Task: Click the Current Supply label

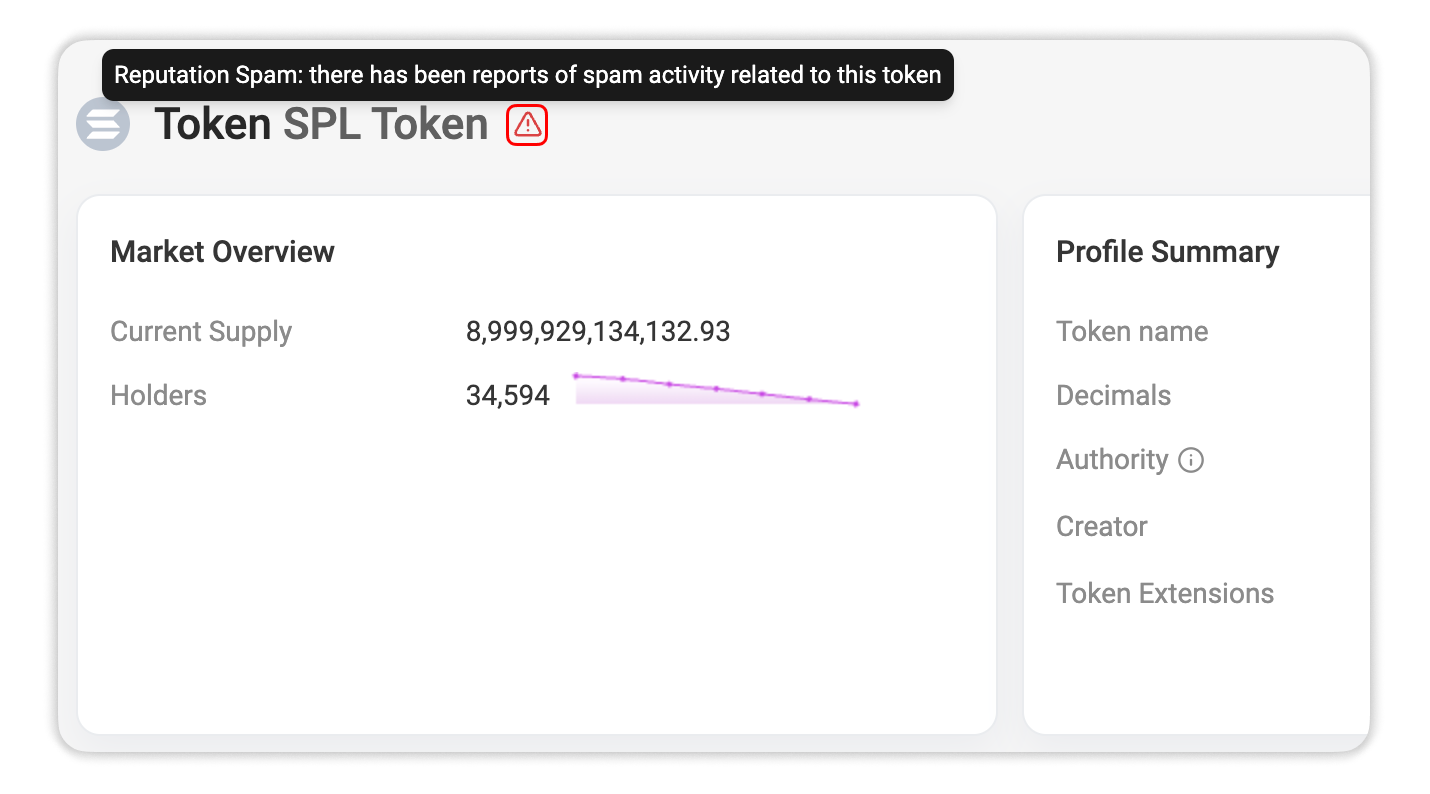Action: point(201,332)
